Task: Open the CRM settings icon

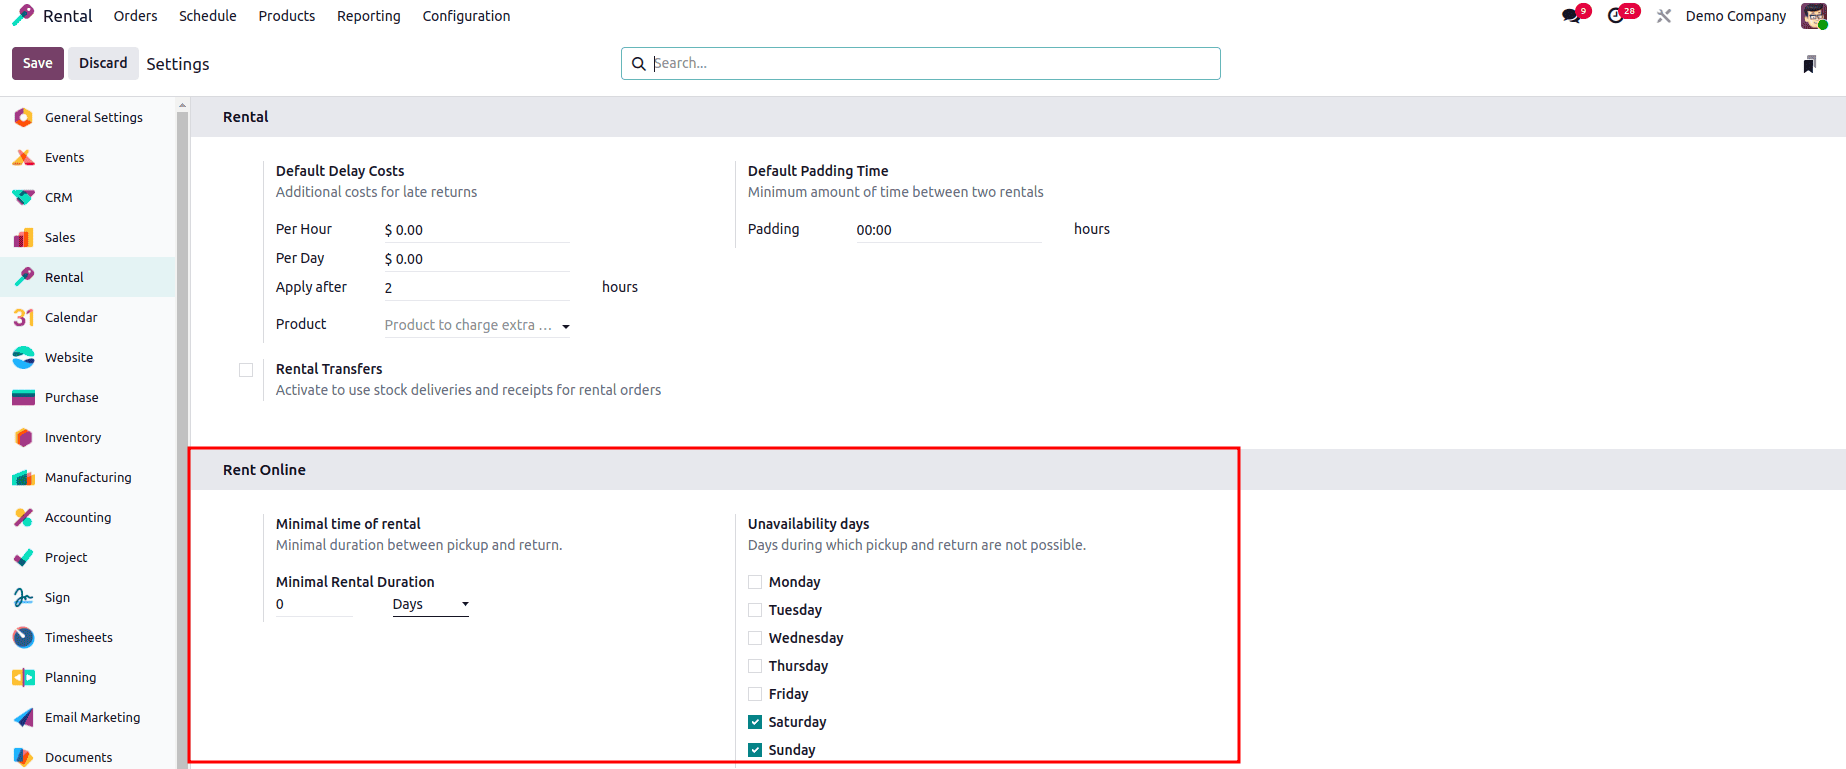Action: (24, 197)
